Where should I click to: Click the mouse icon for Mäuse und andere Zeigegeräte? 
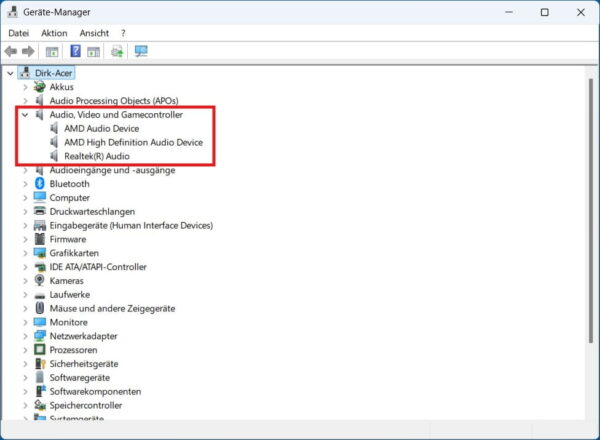point(39,308)
